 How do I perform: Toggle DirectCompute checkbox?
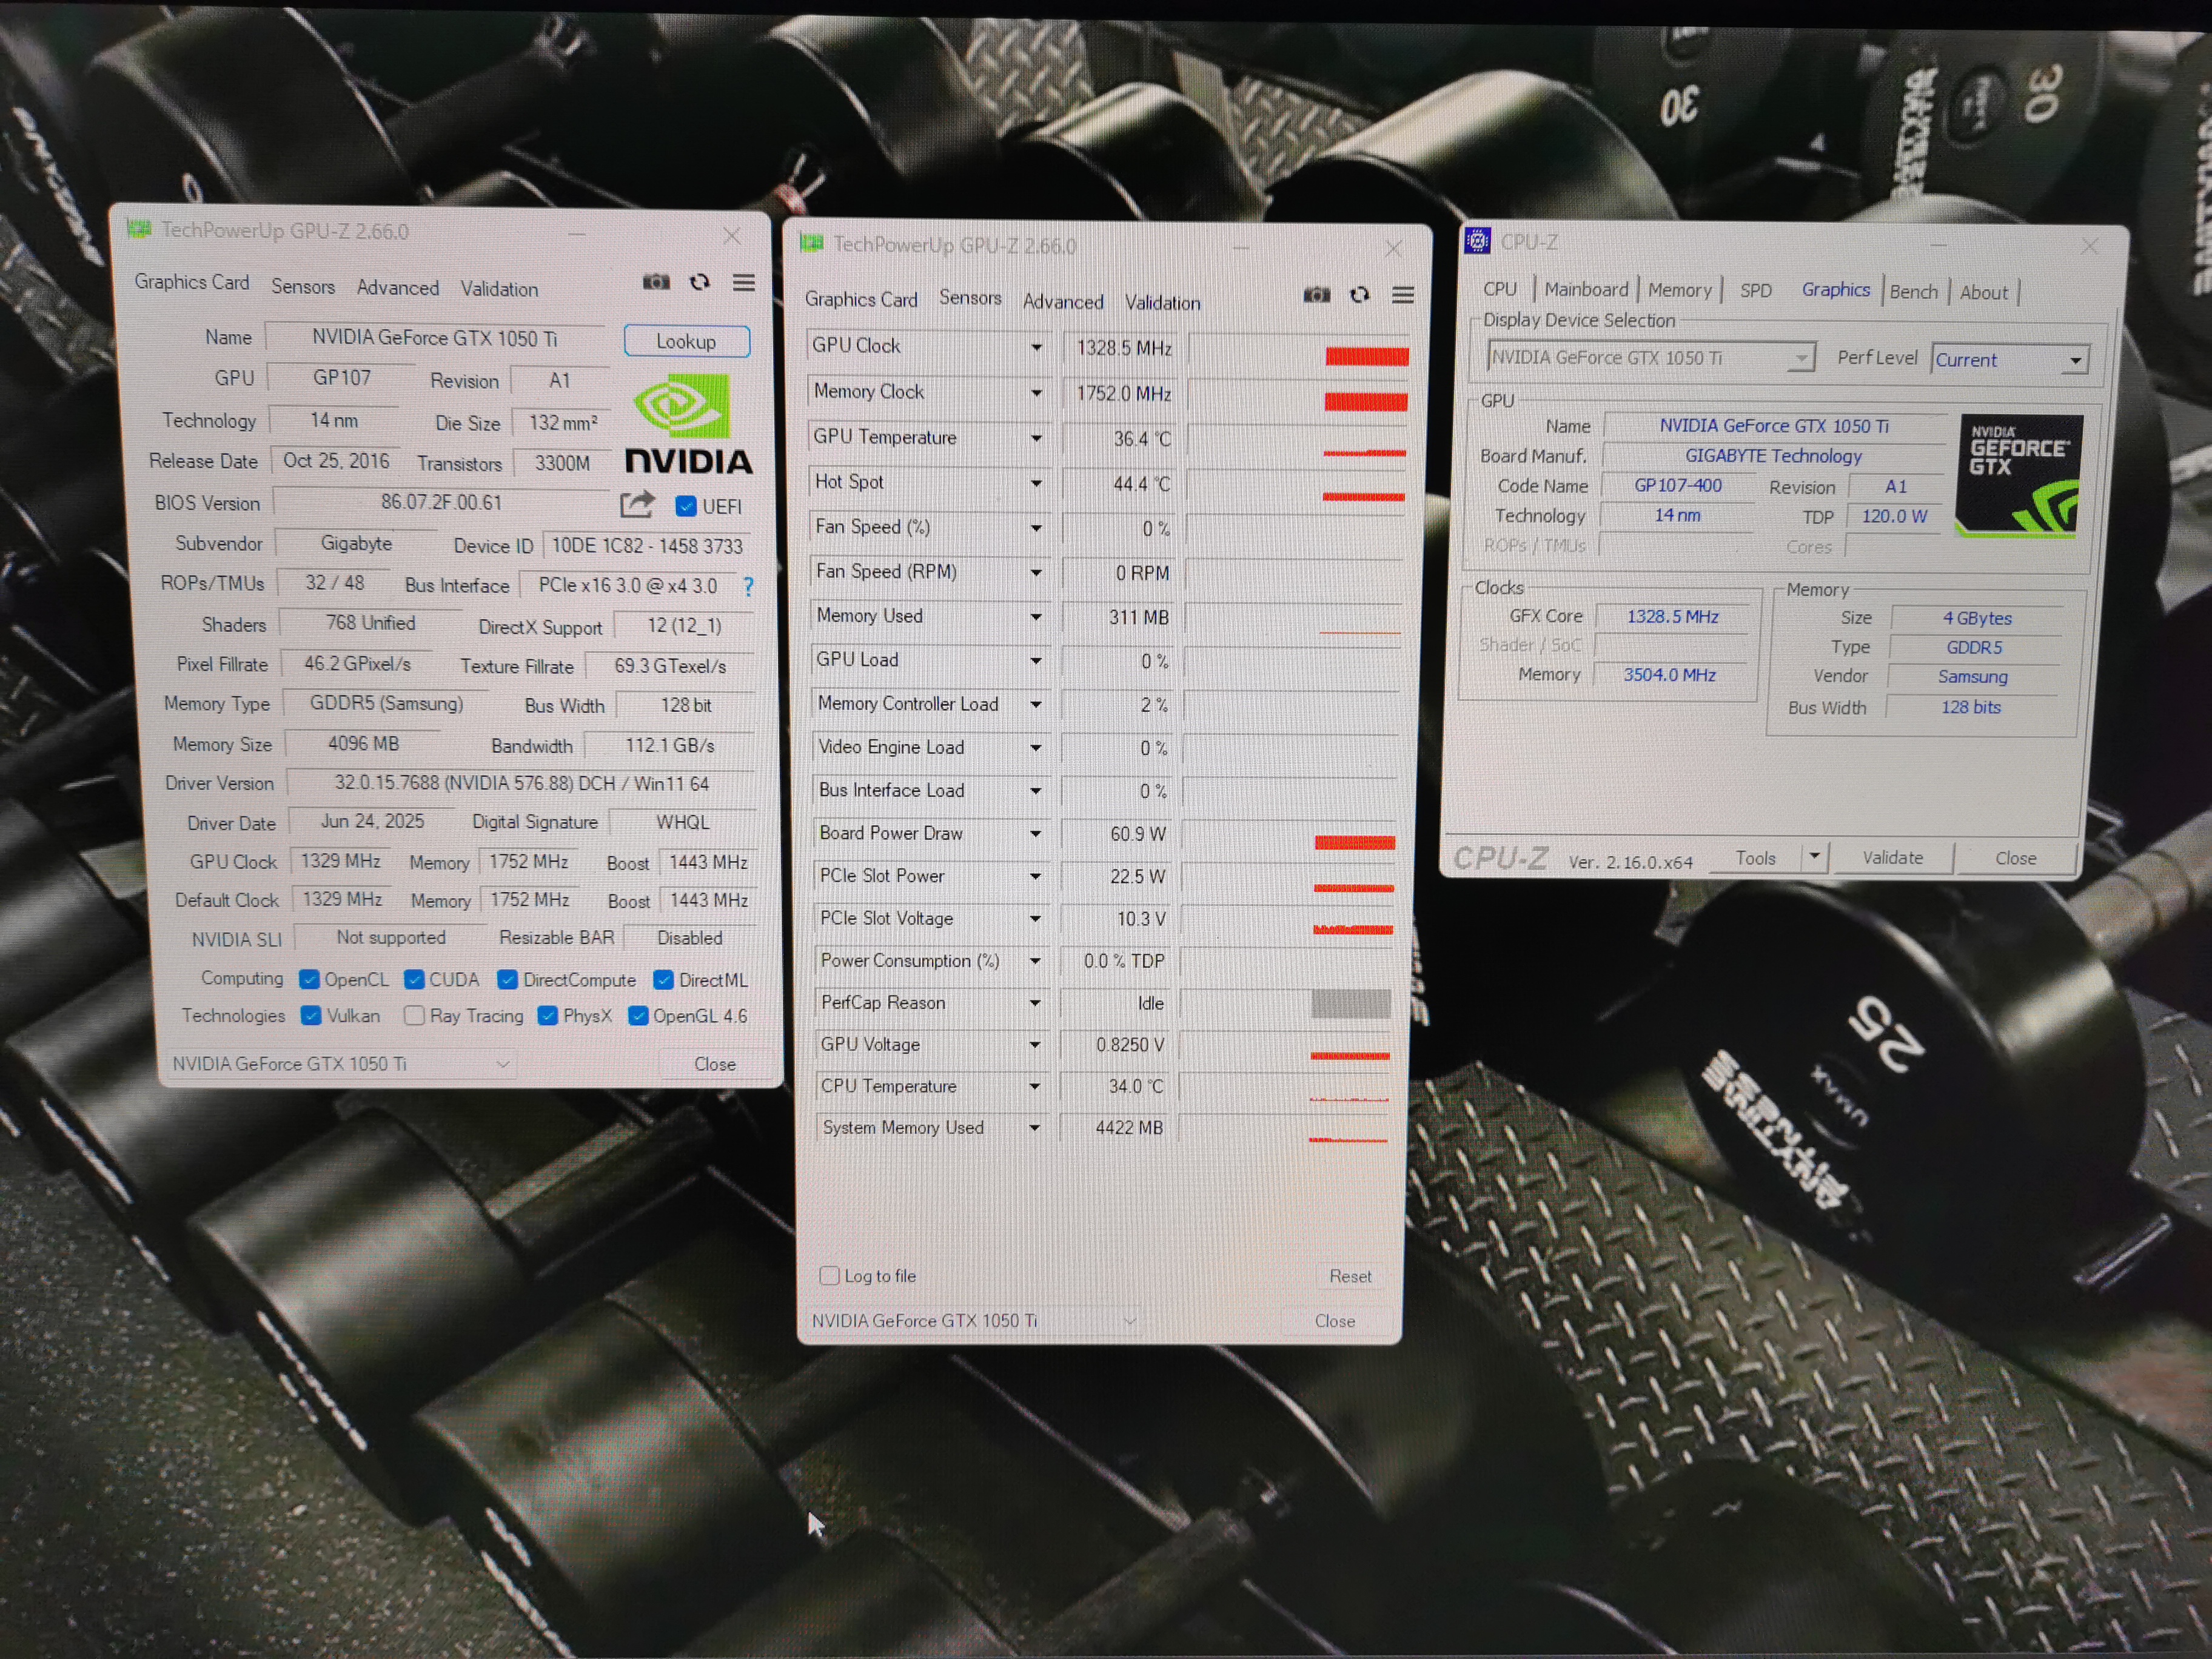tap(508, 979)
